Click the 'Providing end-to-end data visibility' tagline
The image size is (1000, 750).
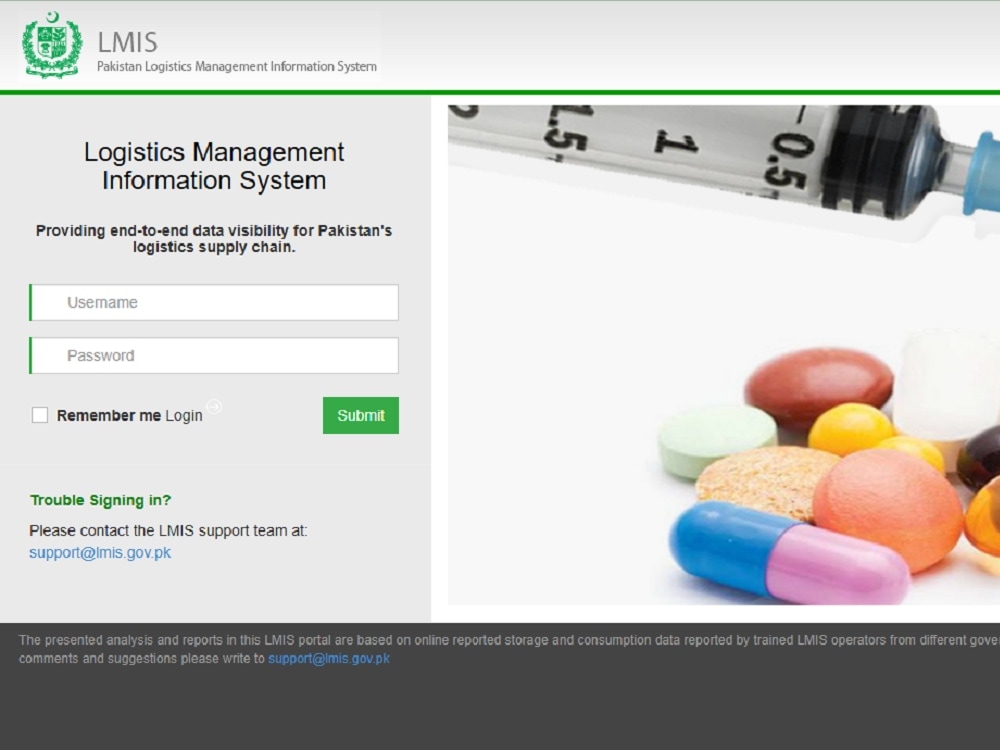point(214,239)
